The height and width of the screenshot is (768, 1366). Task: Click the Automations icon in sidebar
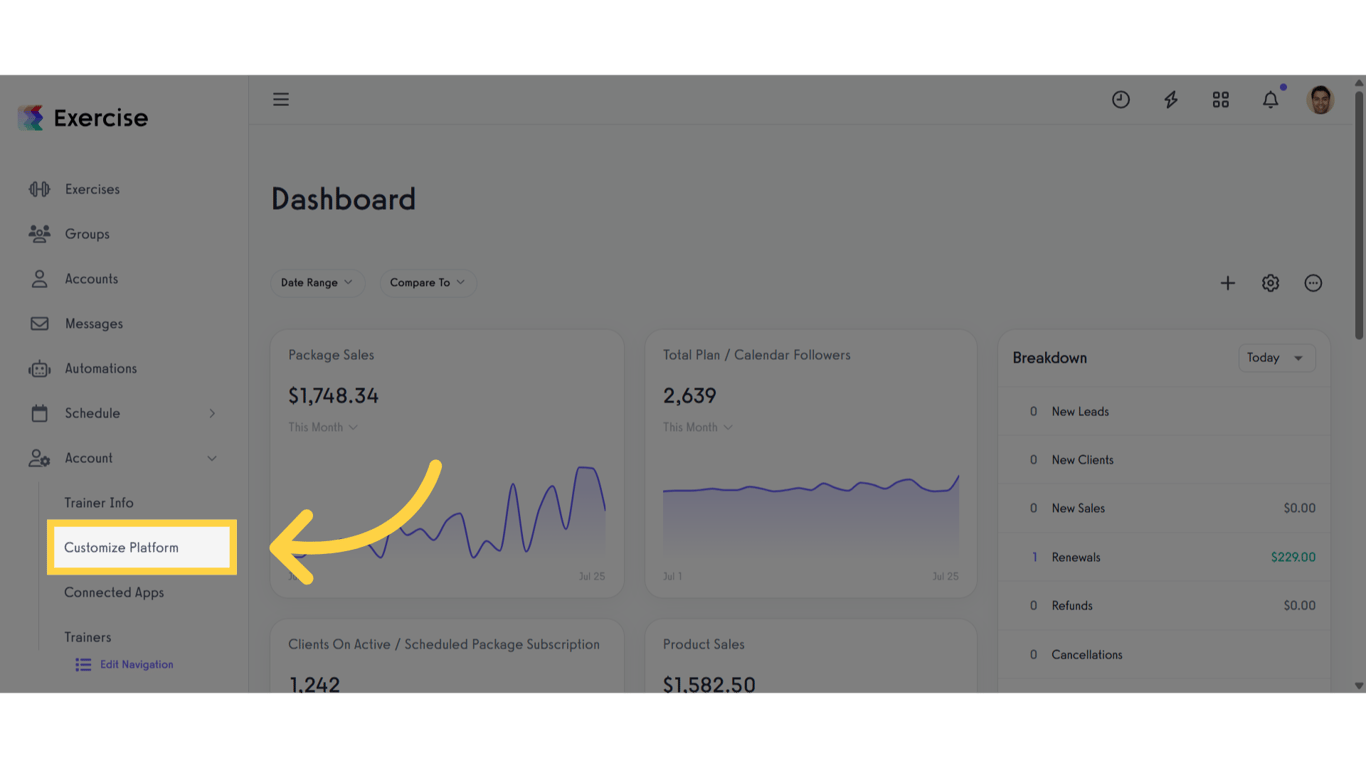[x=40, y=368]
